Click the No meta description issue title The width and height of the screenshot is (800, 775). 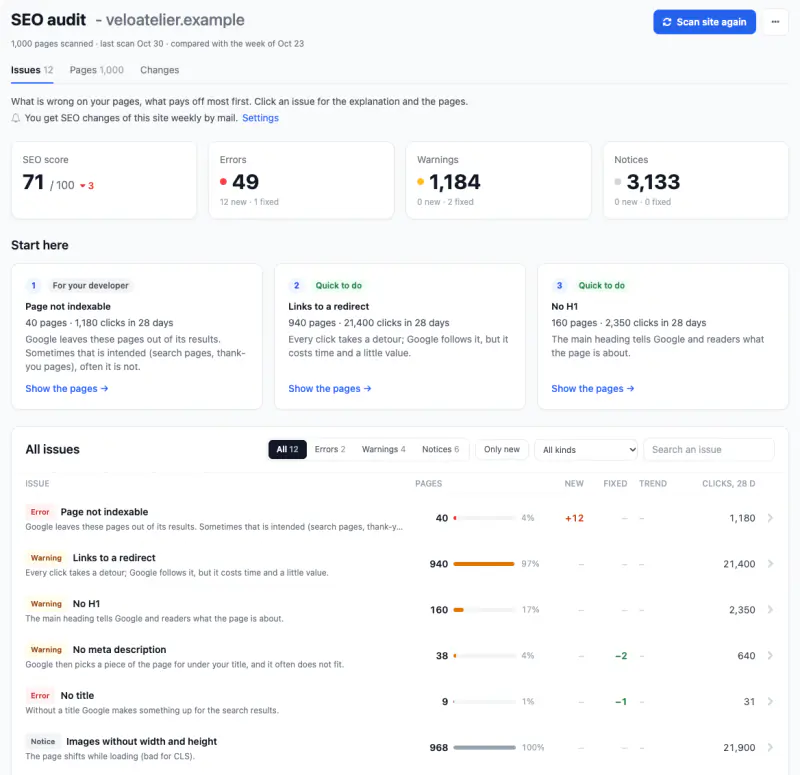pos(119,649)
